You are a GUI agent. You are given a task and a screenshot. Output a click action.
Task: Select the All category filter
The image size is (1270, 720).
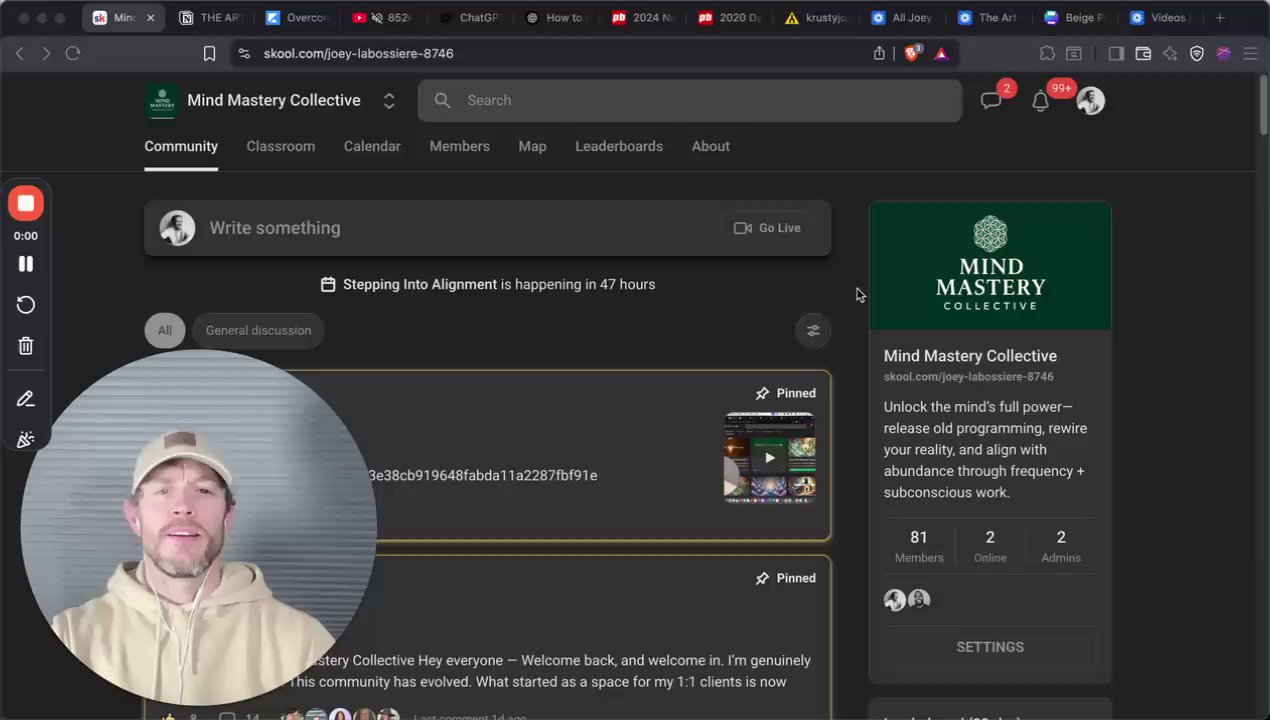click(165, 330)
